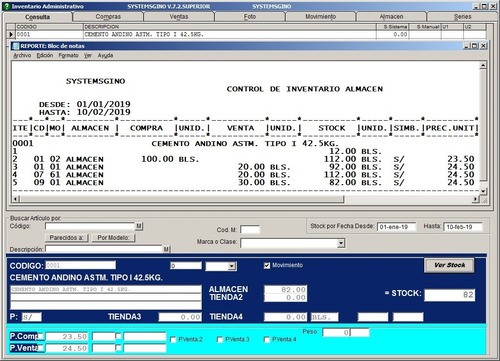Click the horizontal scrollbar thumb in notepad
The height and width of the screenshot is (361, 500).
(182, 199)
